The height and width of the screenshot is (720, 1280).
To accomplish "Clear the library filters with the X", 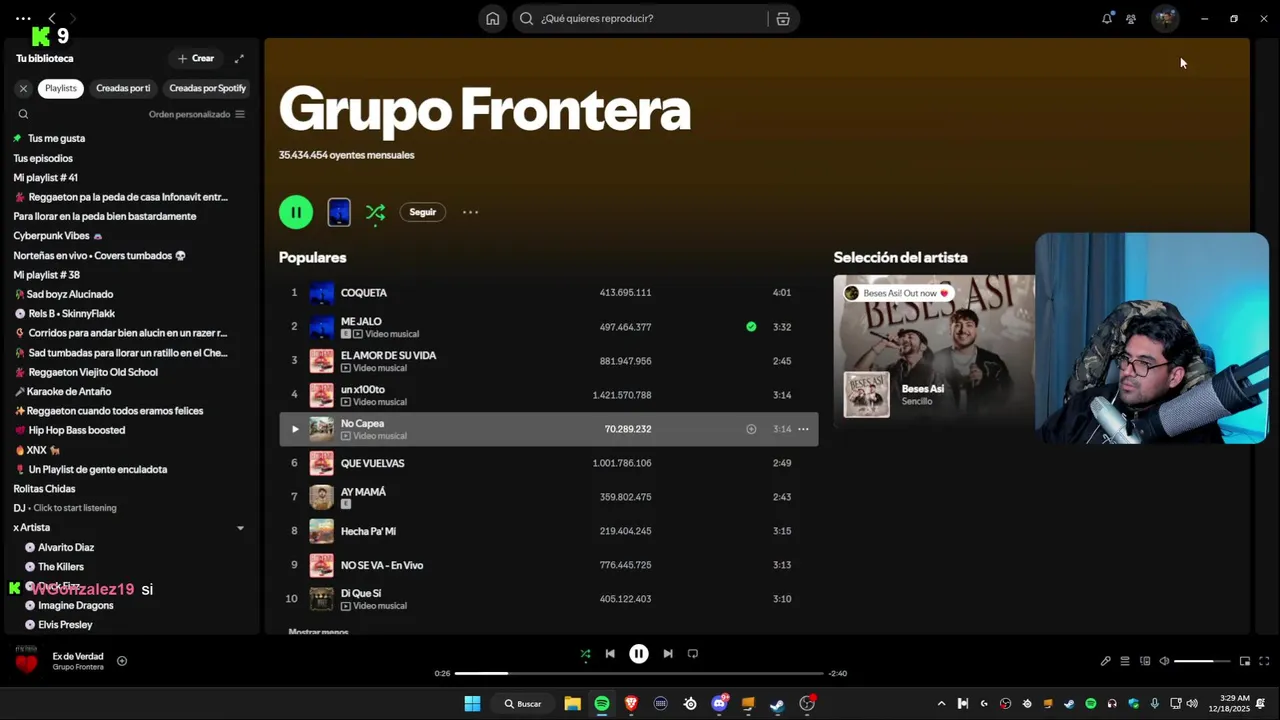I will pos(23,88).
